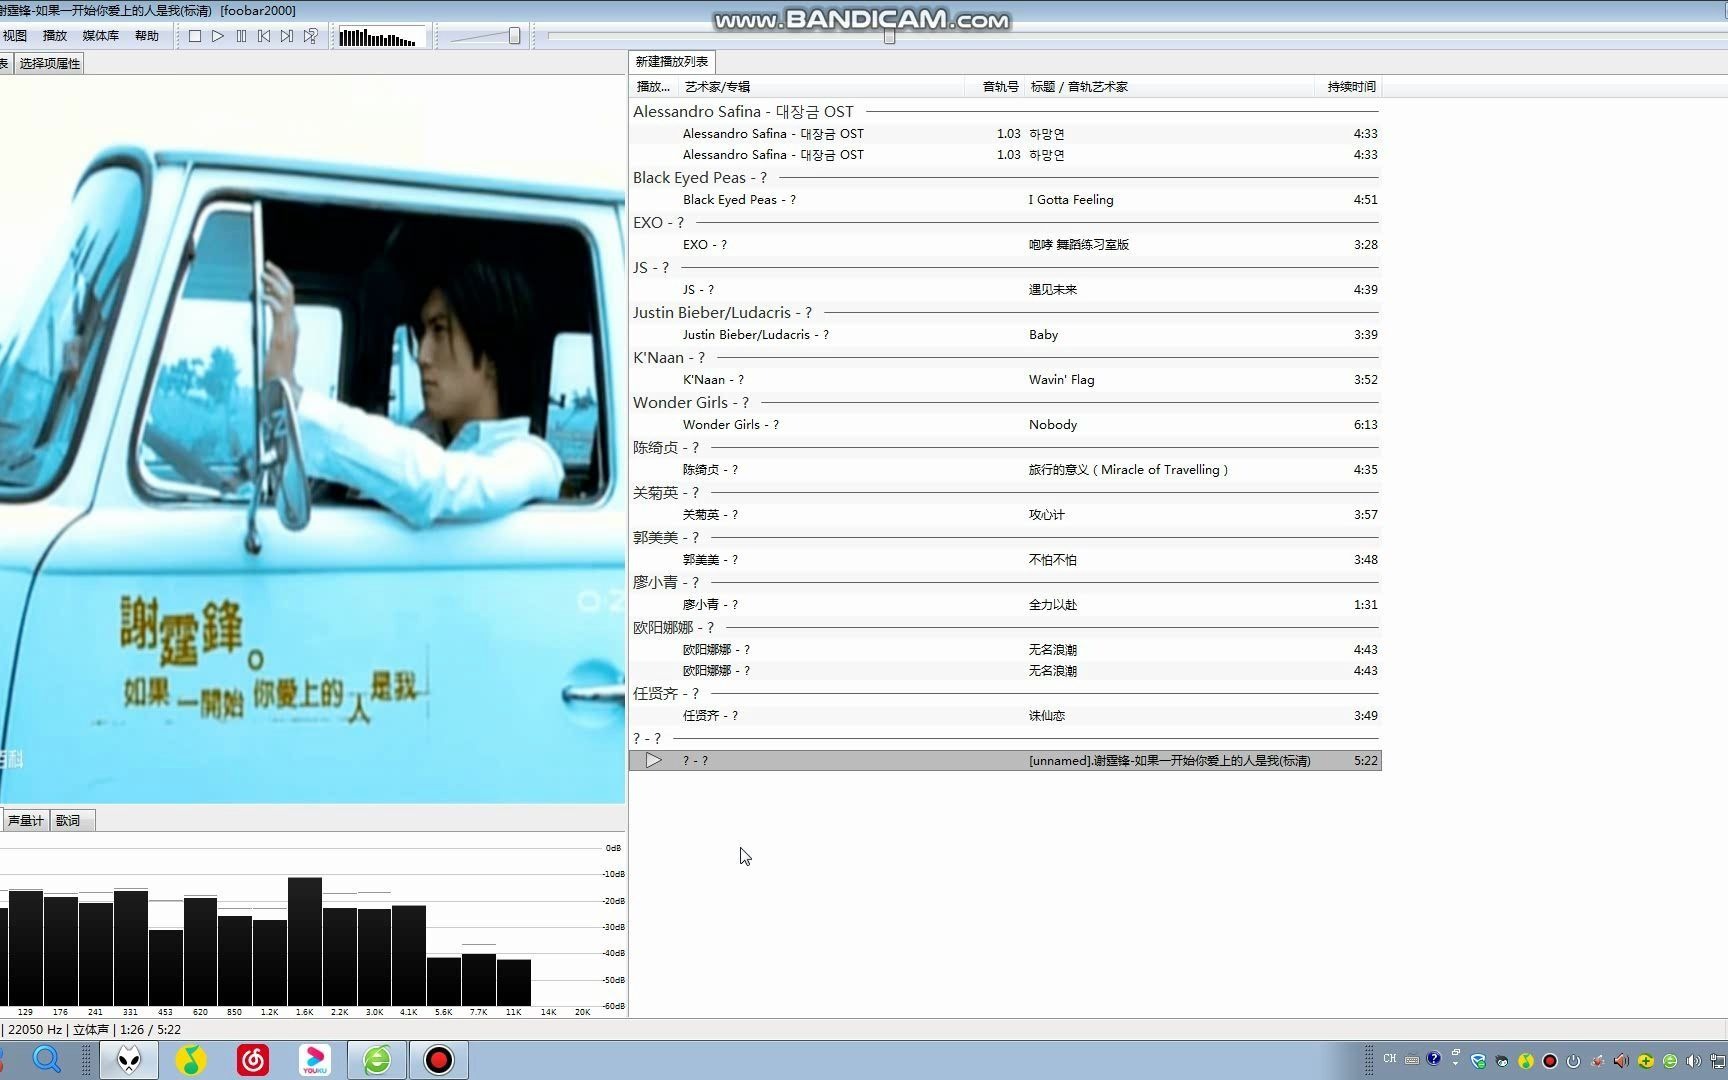Click the 1:26 / 5:22 time in the status bar
Image resolution: width=1728 pixels, height=1080 pixels.
tap(150, 1030)
